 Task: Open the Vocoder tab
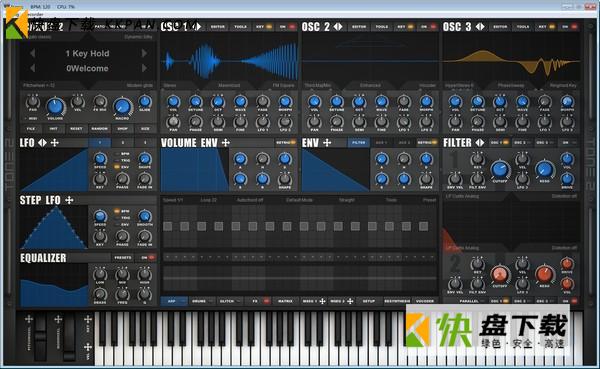click(x=425, y=301)
